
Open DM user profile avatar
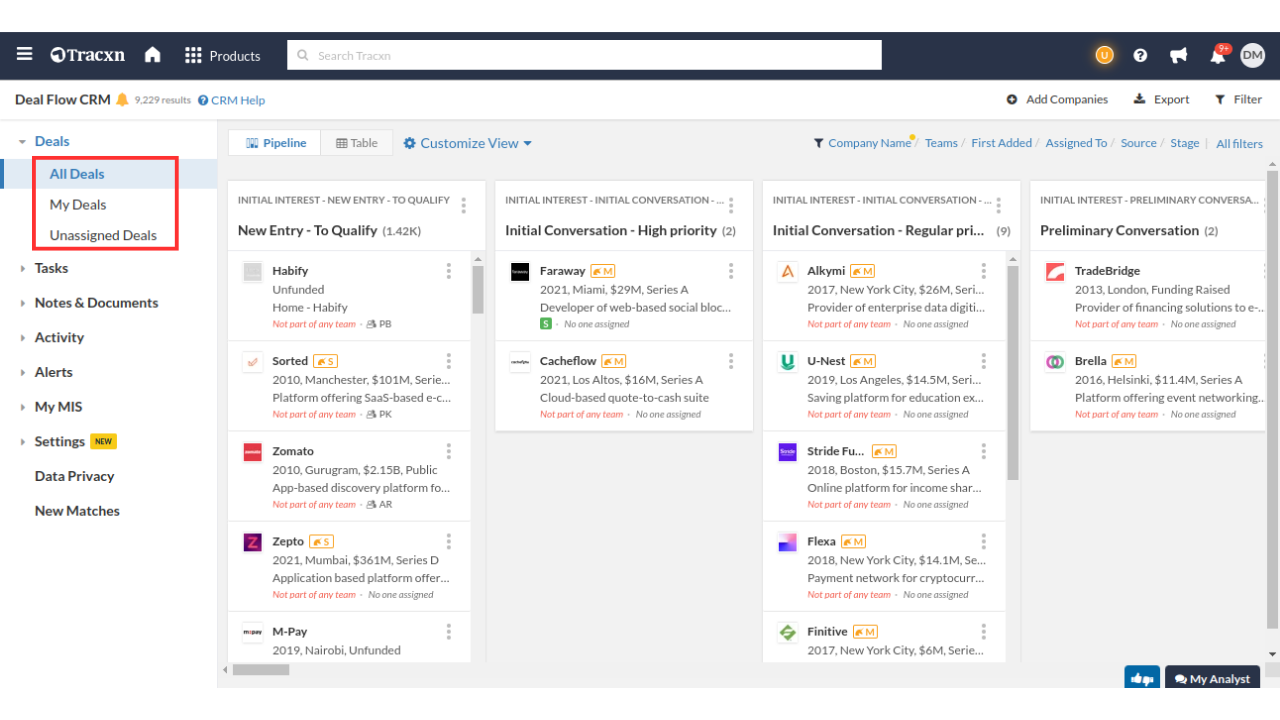pos(1252,56)
